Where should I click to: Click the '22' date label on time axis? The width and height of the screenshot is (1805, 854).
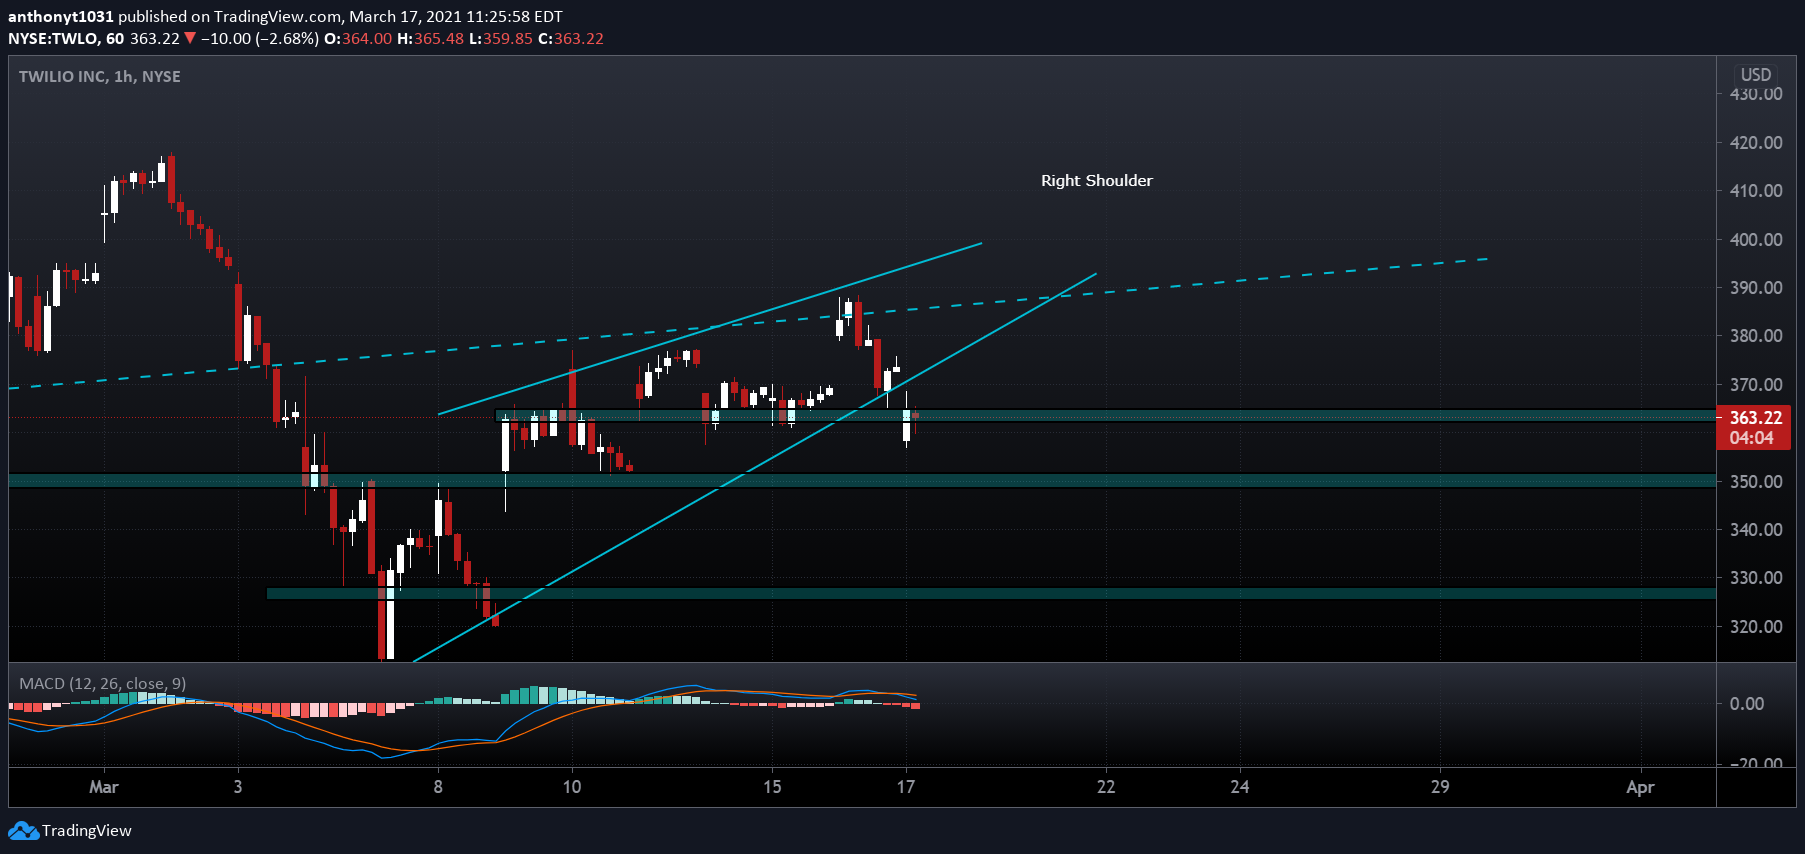(1106, 787)
